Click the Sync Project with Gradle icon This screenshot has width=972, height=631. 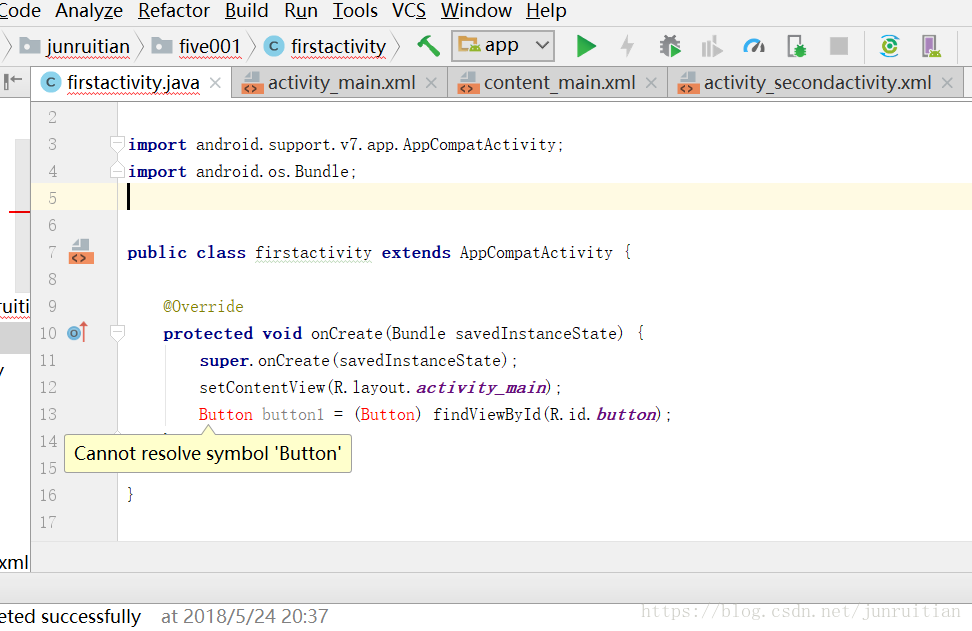(x=890, y=46)
